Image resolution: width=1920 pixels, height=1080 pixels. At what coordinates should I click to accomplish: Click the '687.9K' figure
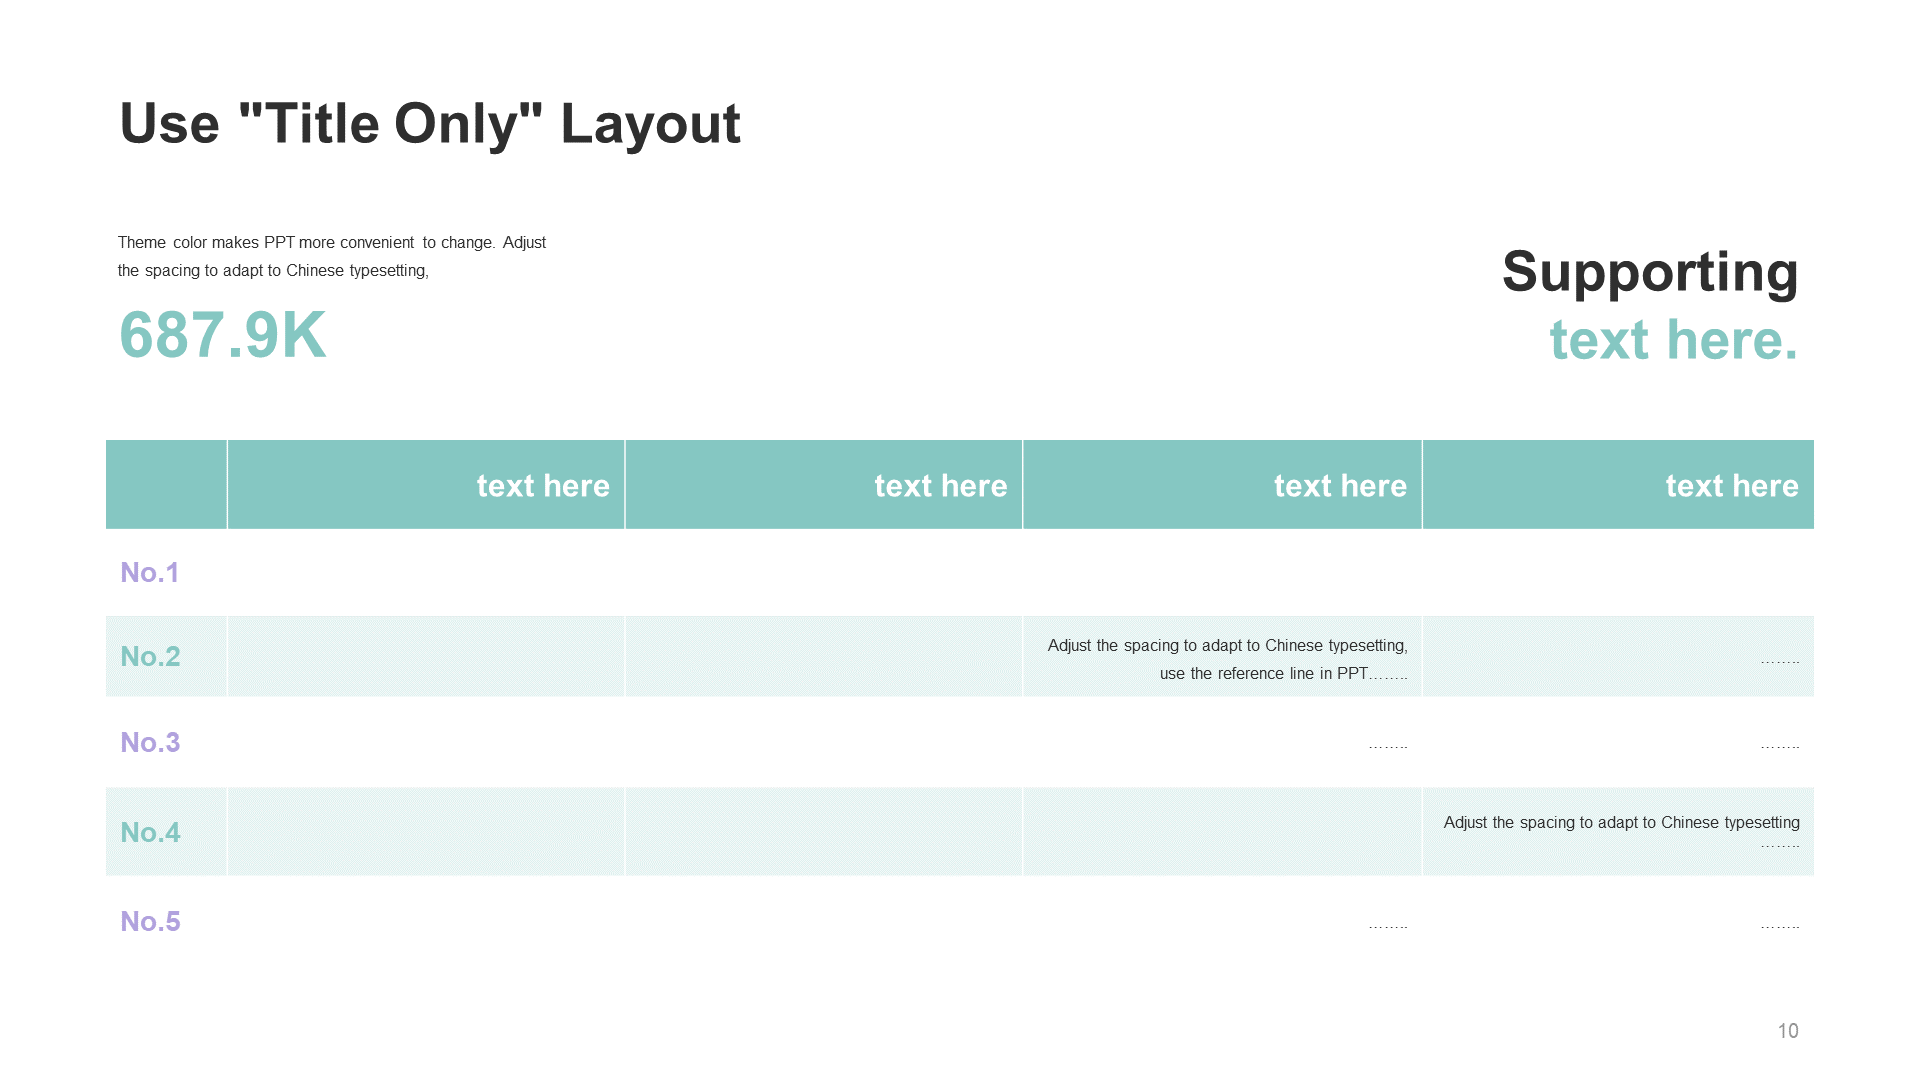223,335
